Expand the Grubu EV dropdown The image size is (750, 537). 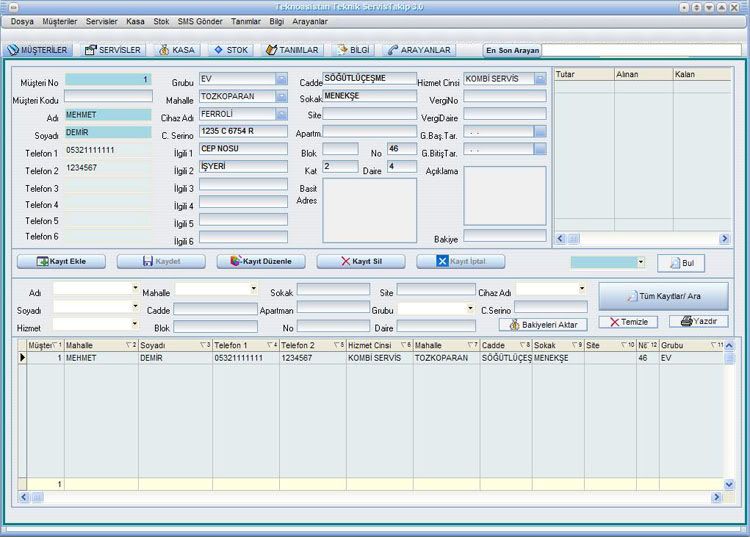pos(282,78)
